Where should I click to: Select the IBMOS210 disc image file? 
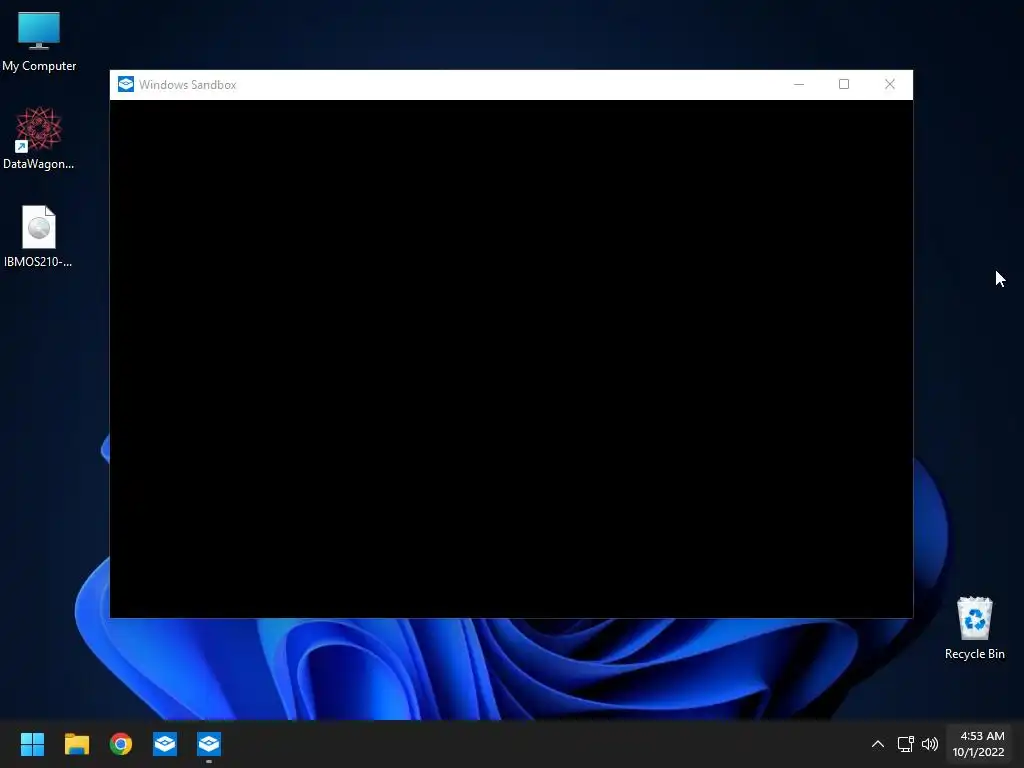[39, 236]
